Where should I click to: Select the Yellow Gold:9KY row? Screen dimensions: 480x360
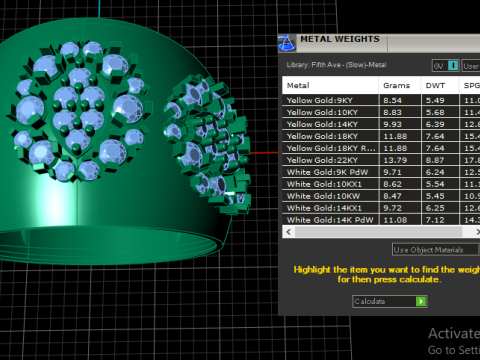click(381, 100)
